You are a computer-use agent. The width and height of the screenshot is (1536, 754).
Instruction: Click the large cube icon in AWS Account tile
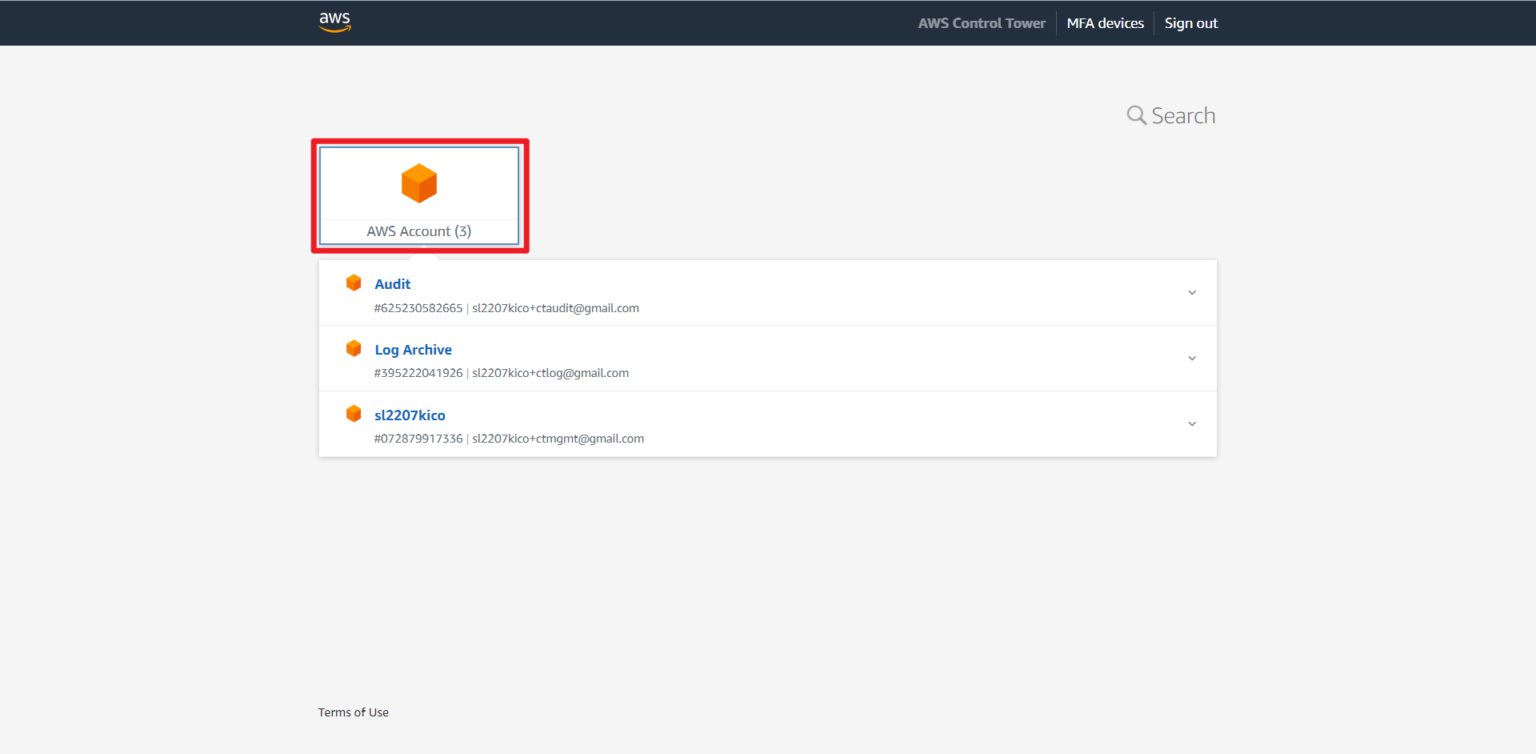point(418,182)
